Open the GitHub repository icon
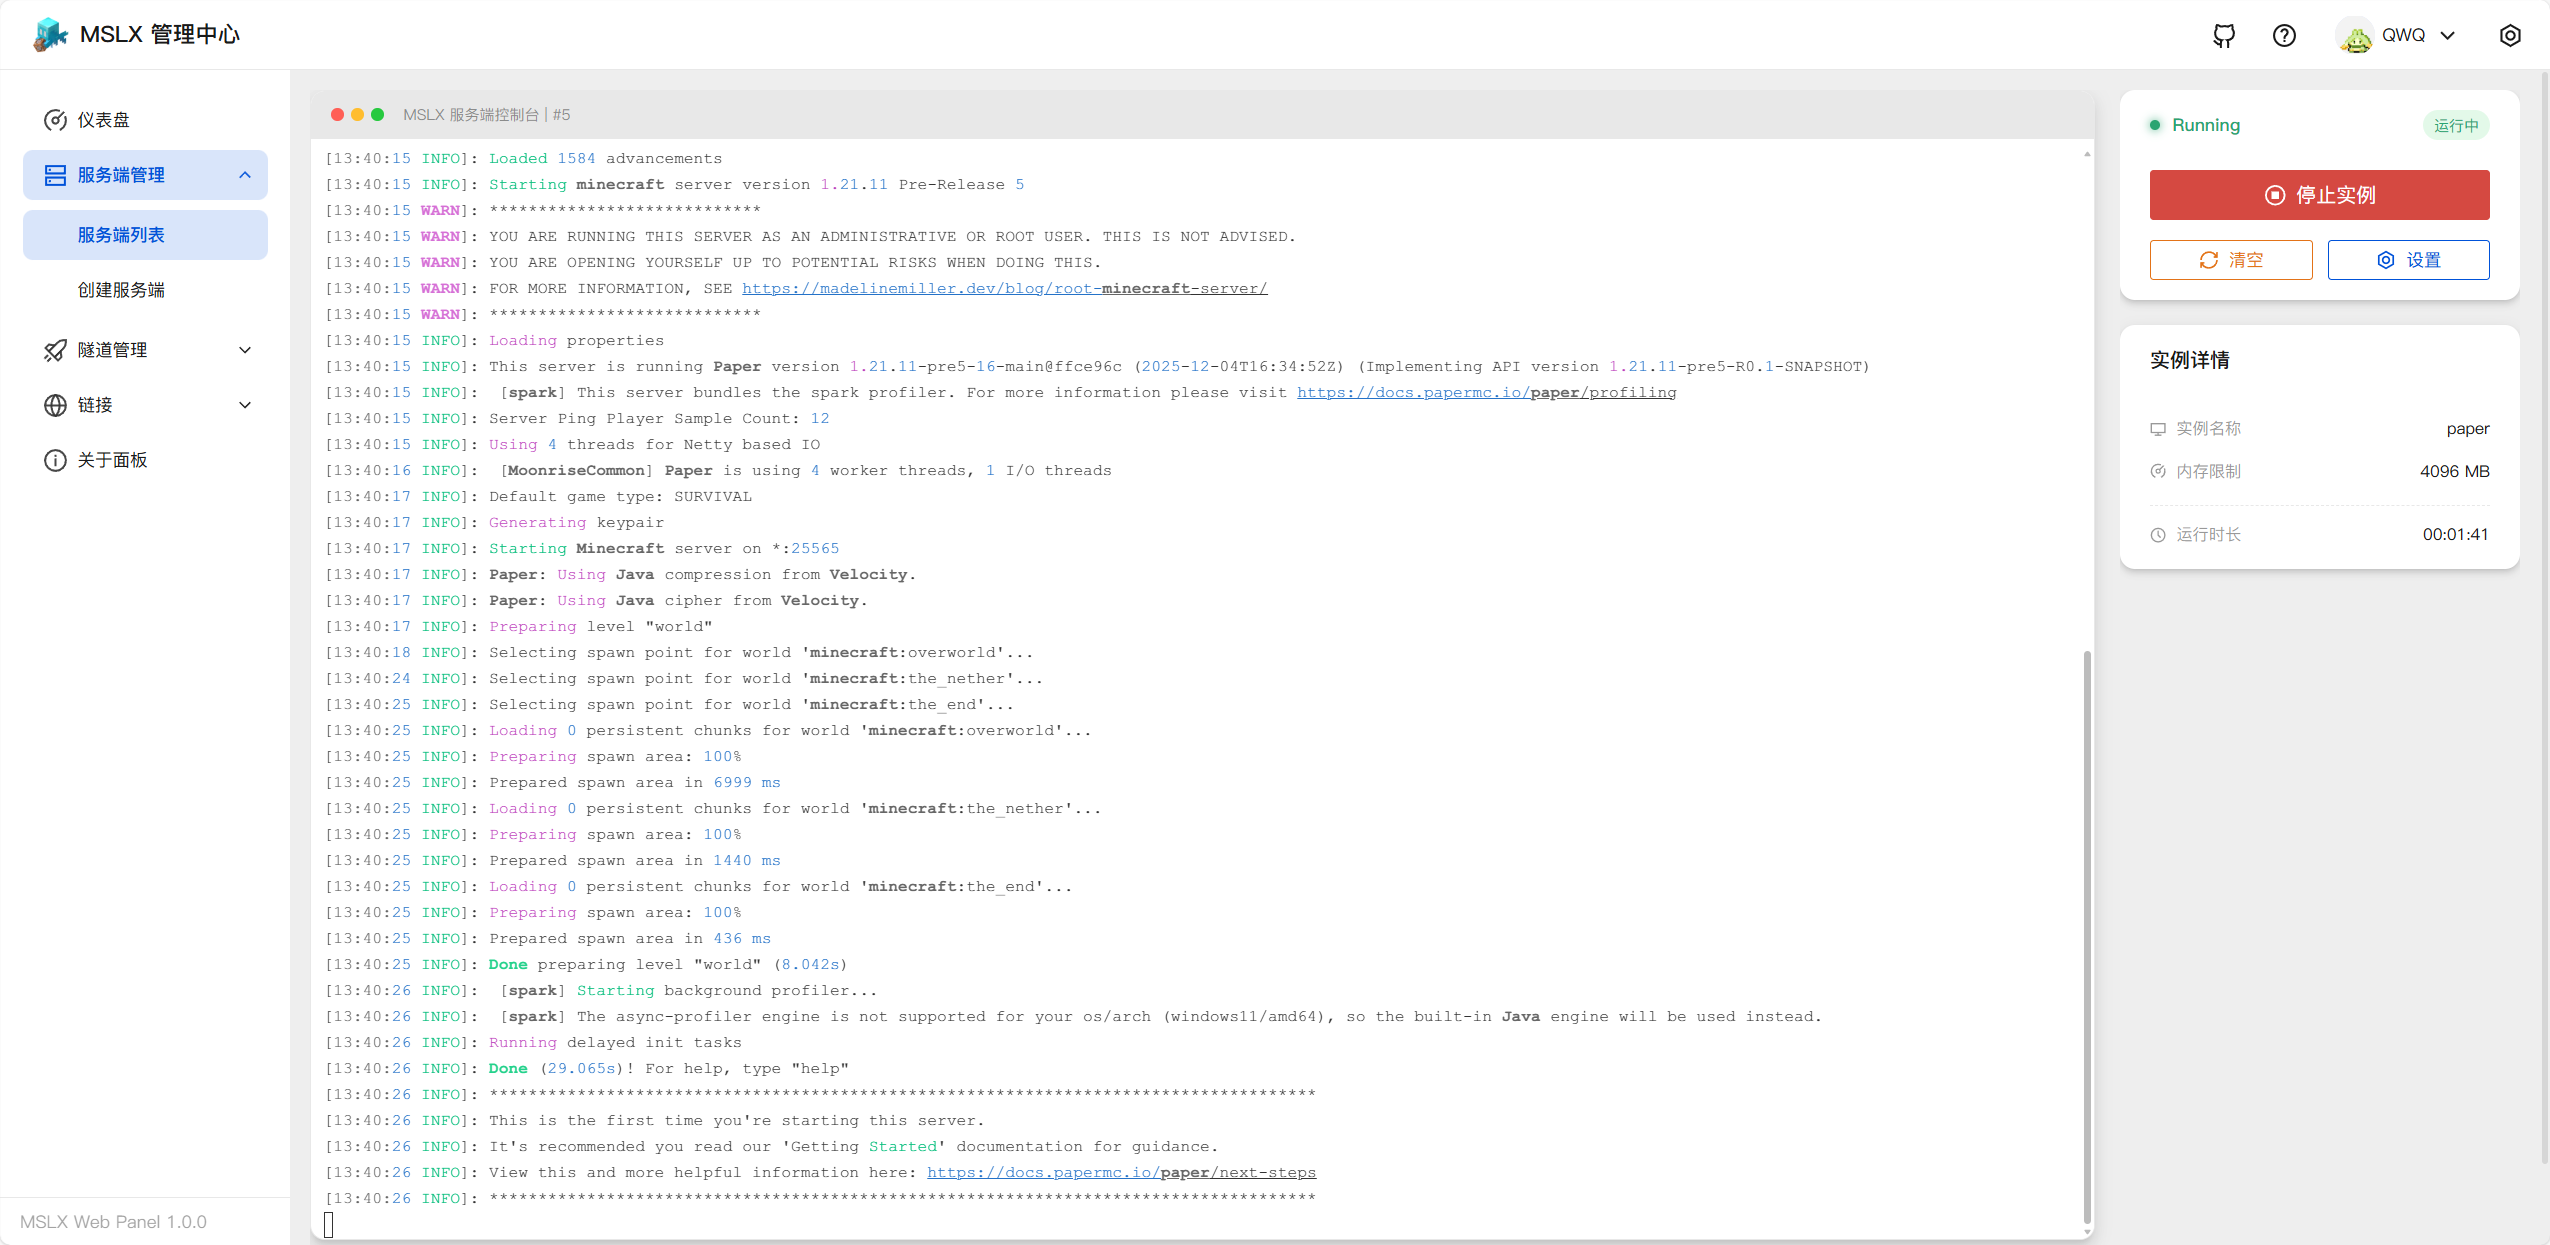Viewport: 2550px width, 1245px height. 2224,36
